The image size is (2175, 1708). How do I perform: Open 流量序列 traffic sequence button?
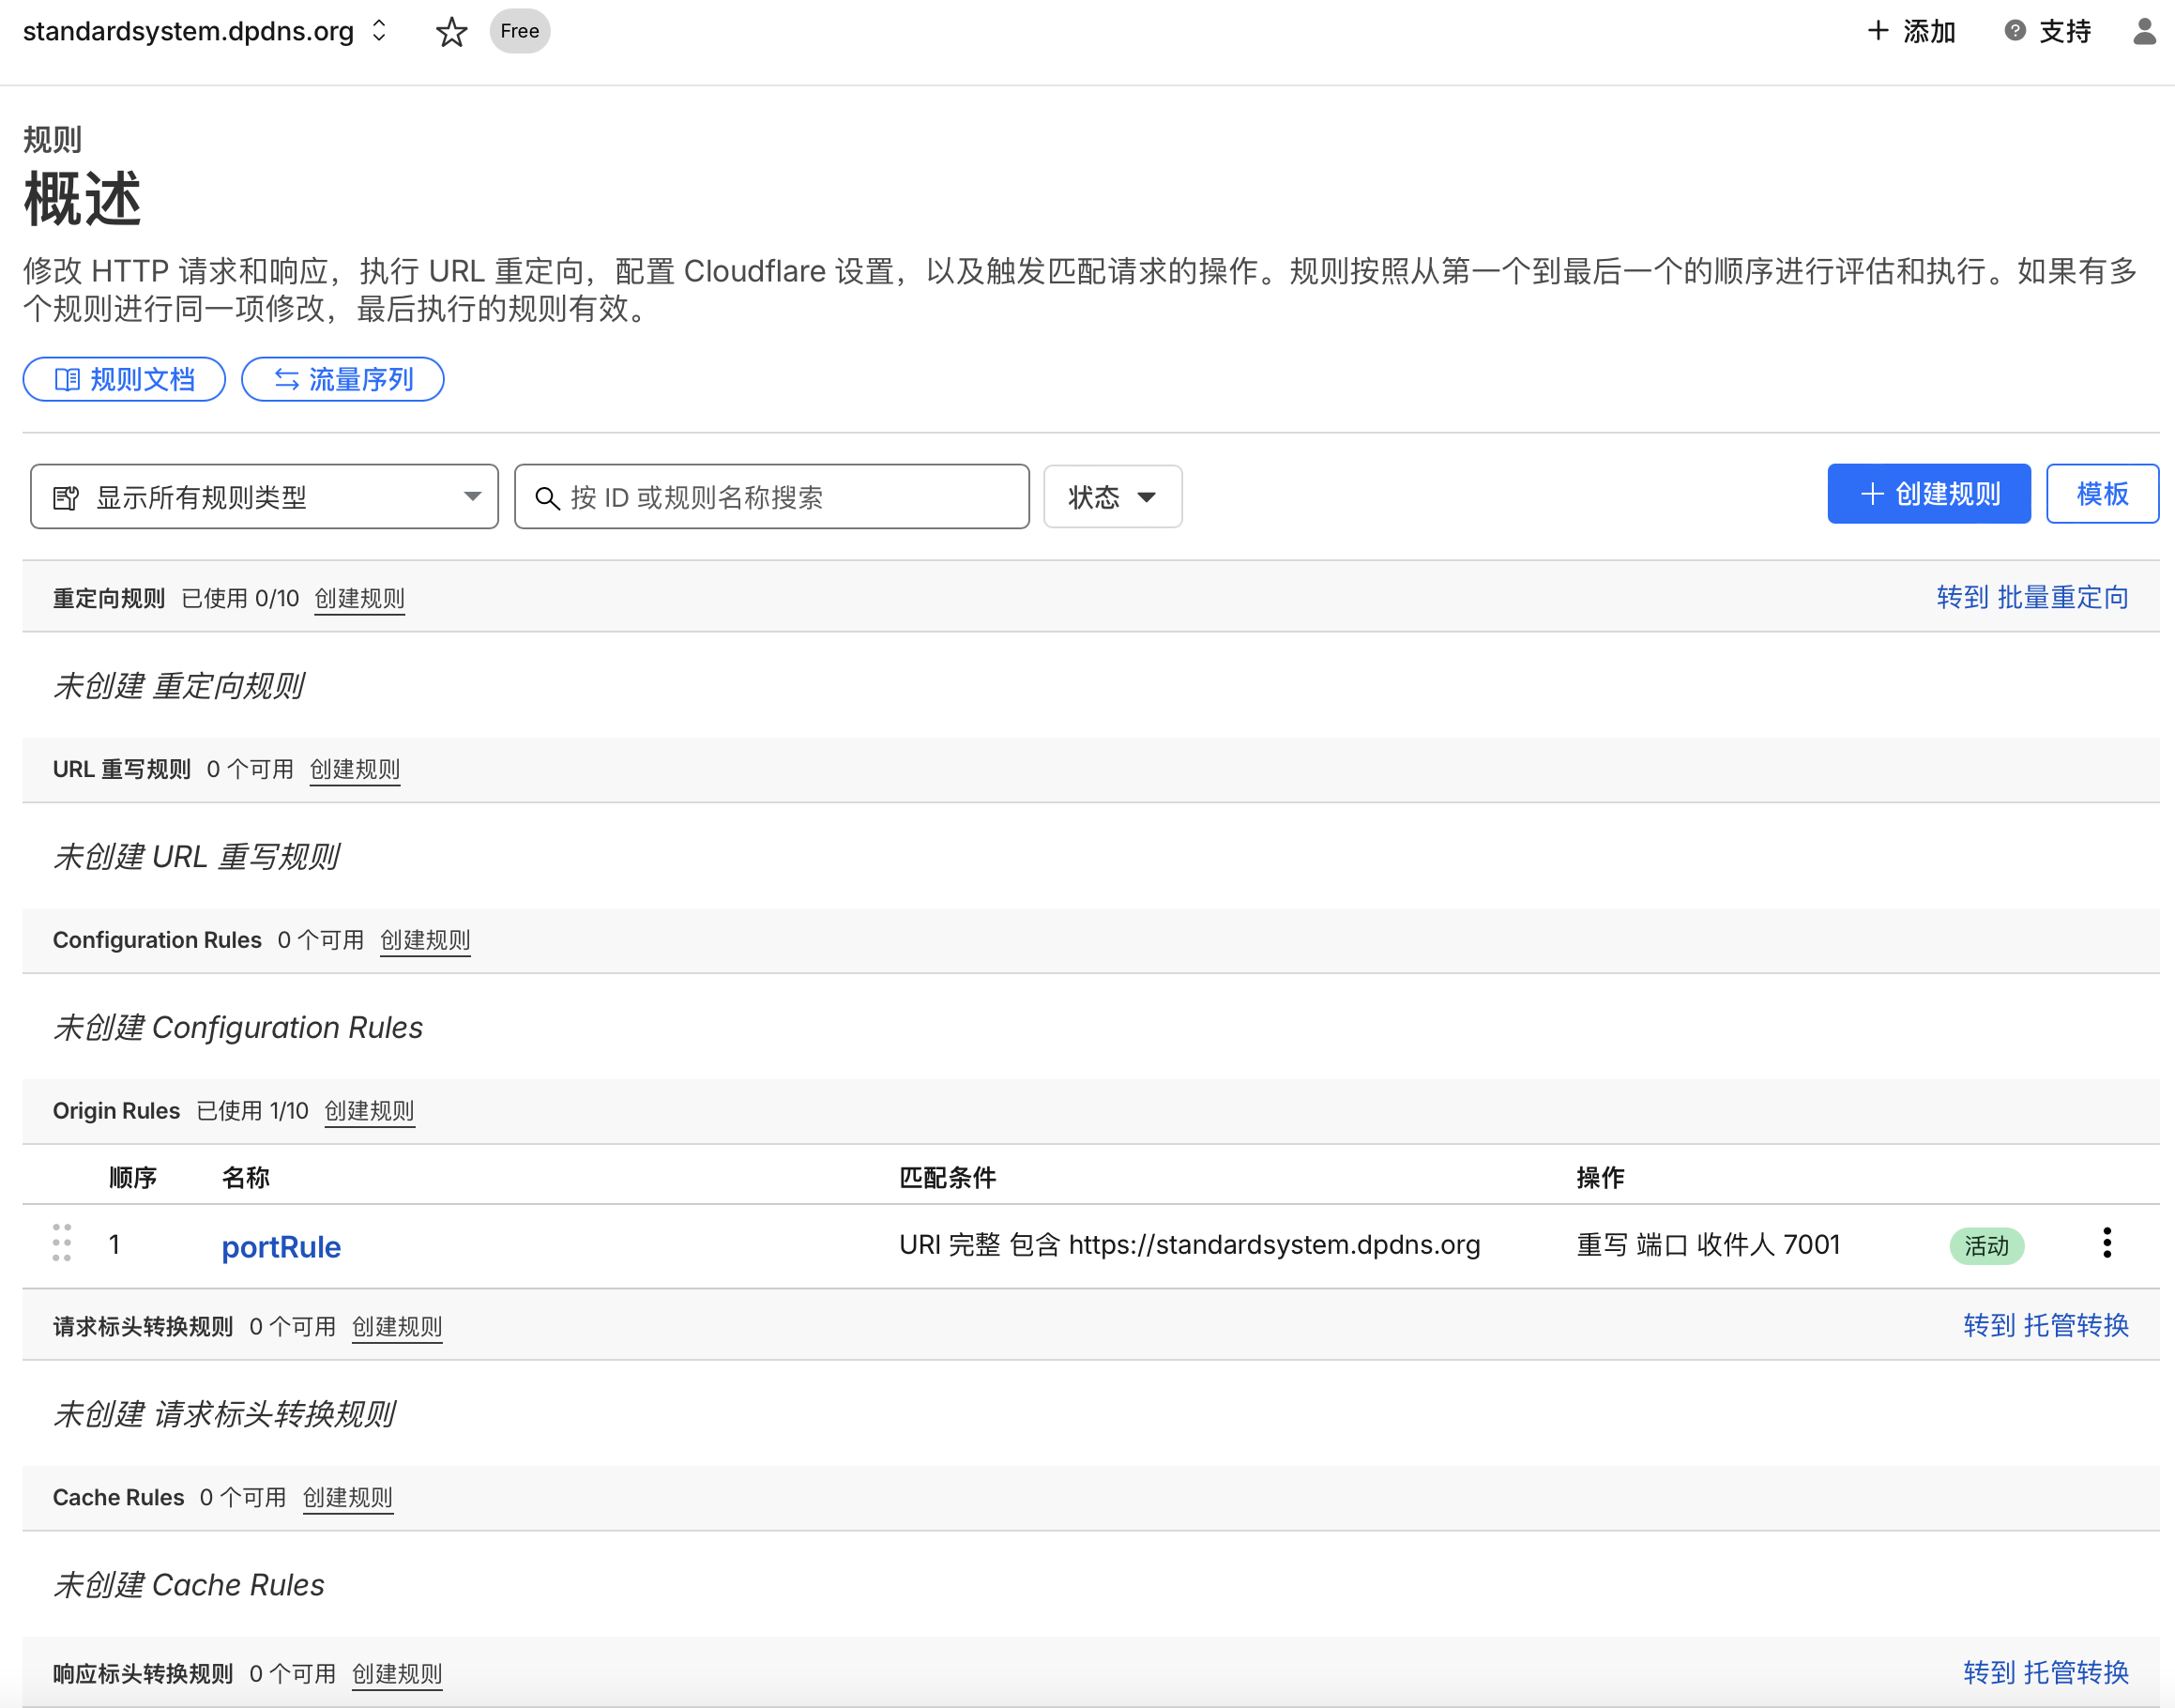tap(342, 379)
